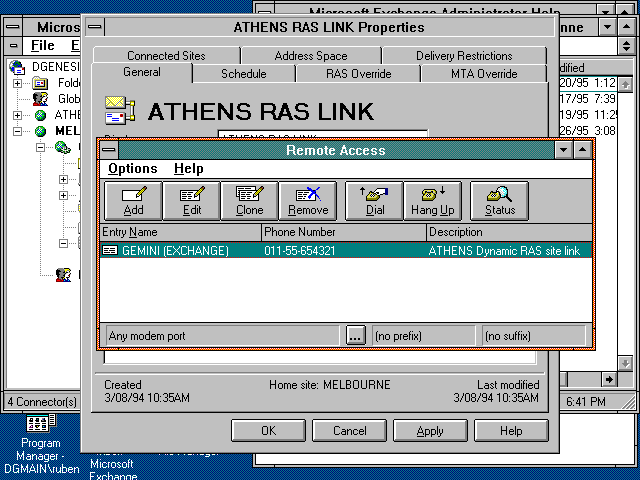Expand the Folders tree node
The image size is (640, 480).
pyautogui.click(x=18, y=83)
